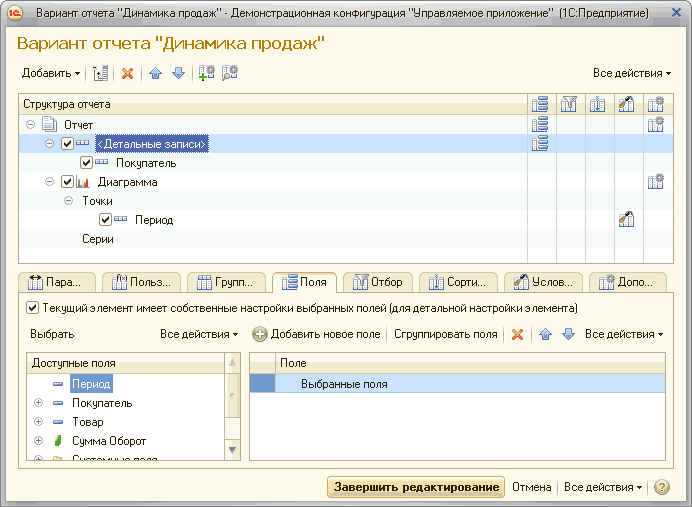Open the Сорти... tab

(460, 282)
